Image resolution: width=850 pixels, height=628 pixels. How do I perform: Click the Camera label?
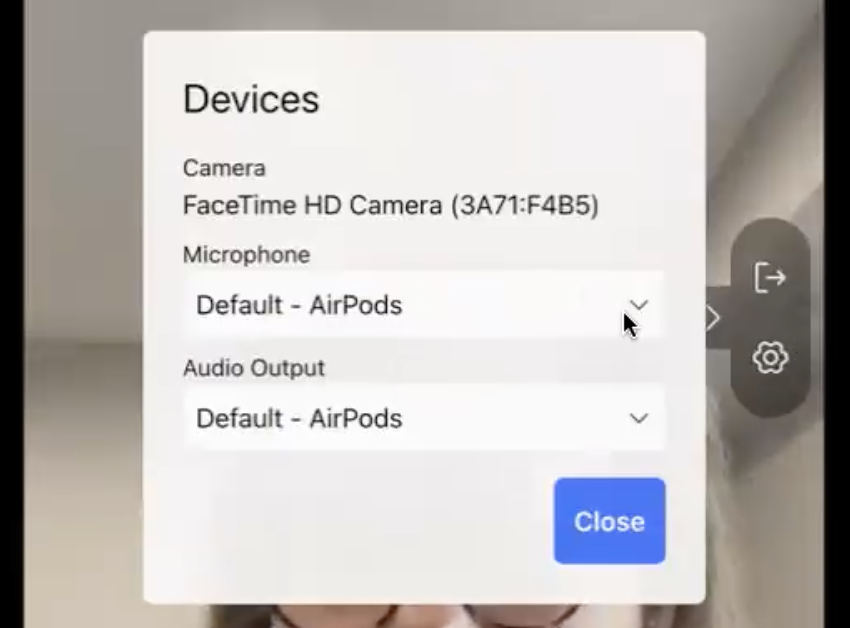click(224, 168)
